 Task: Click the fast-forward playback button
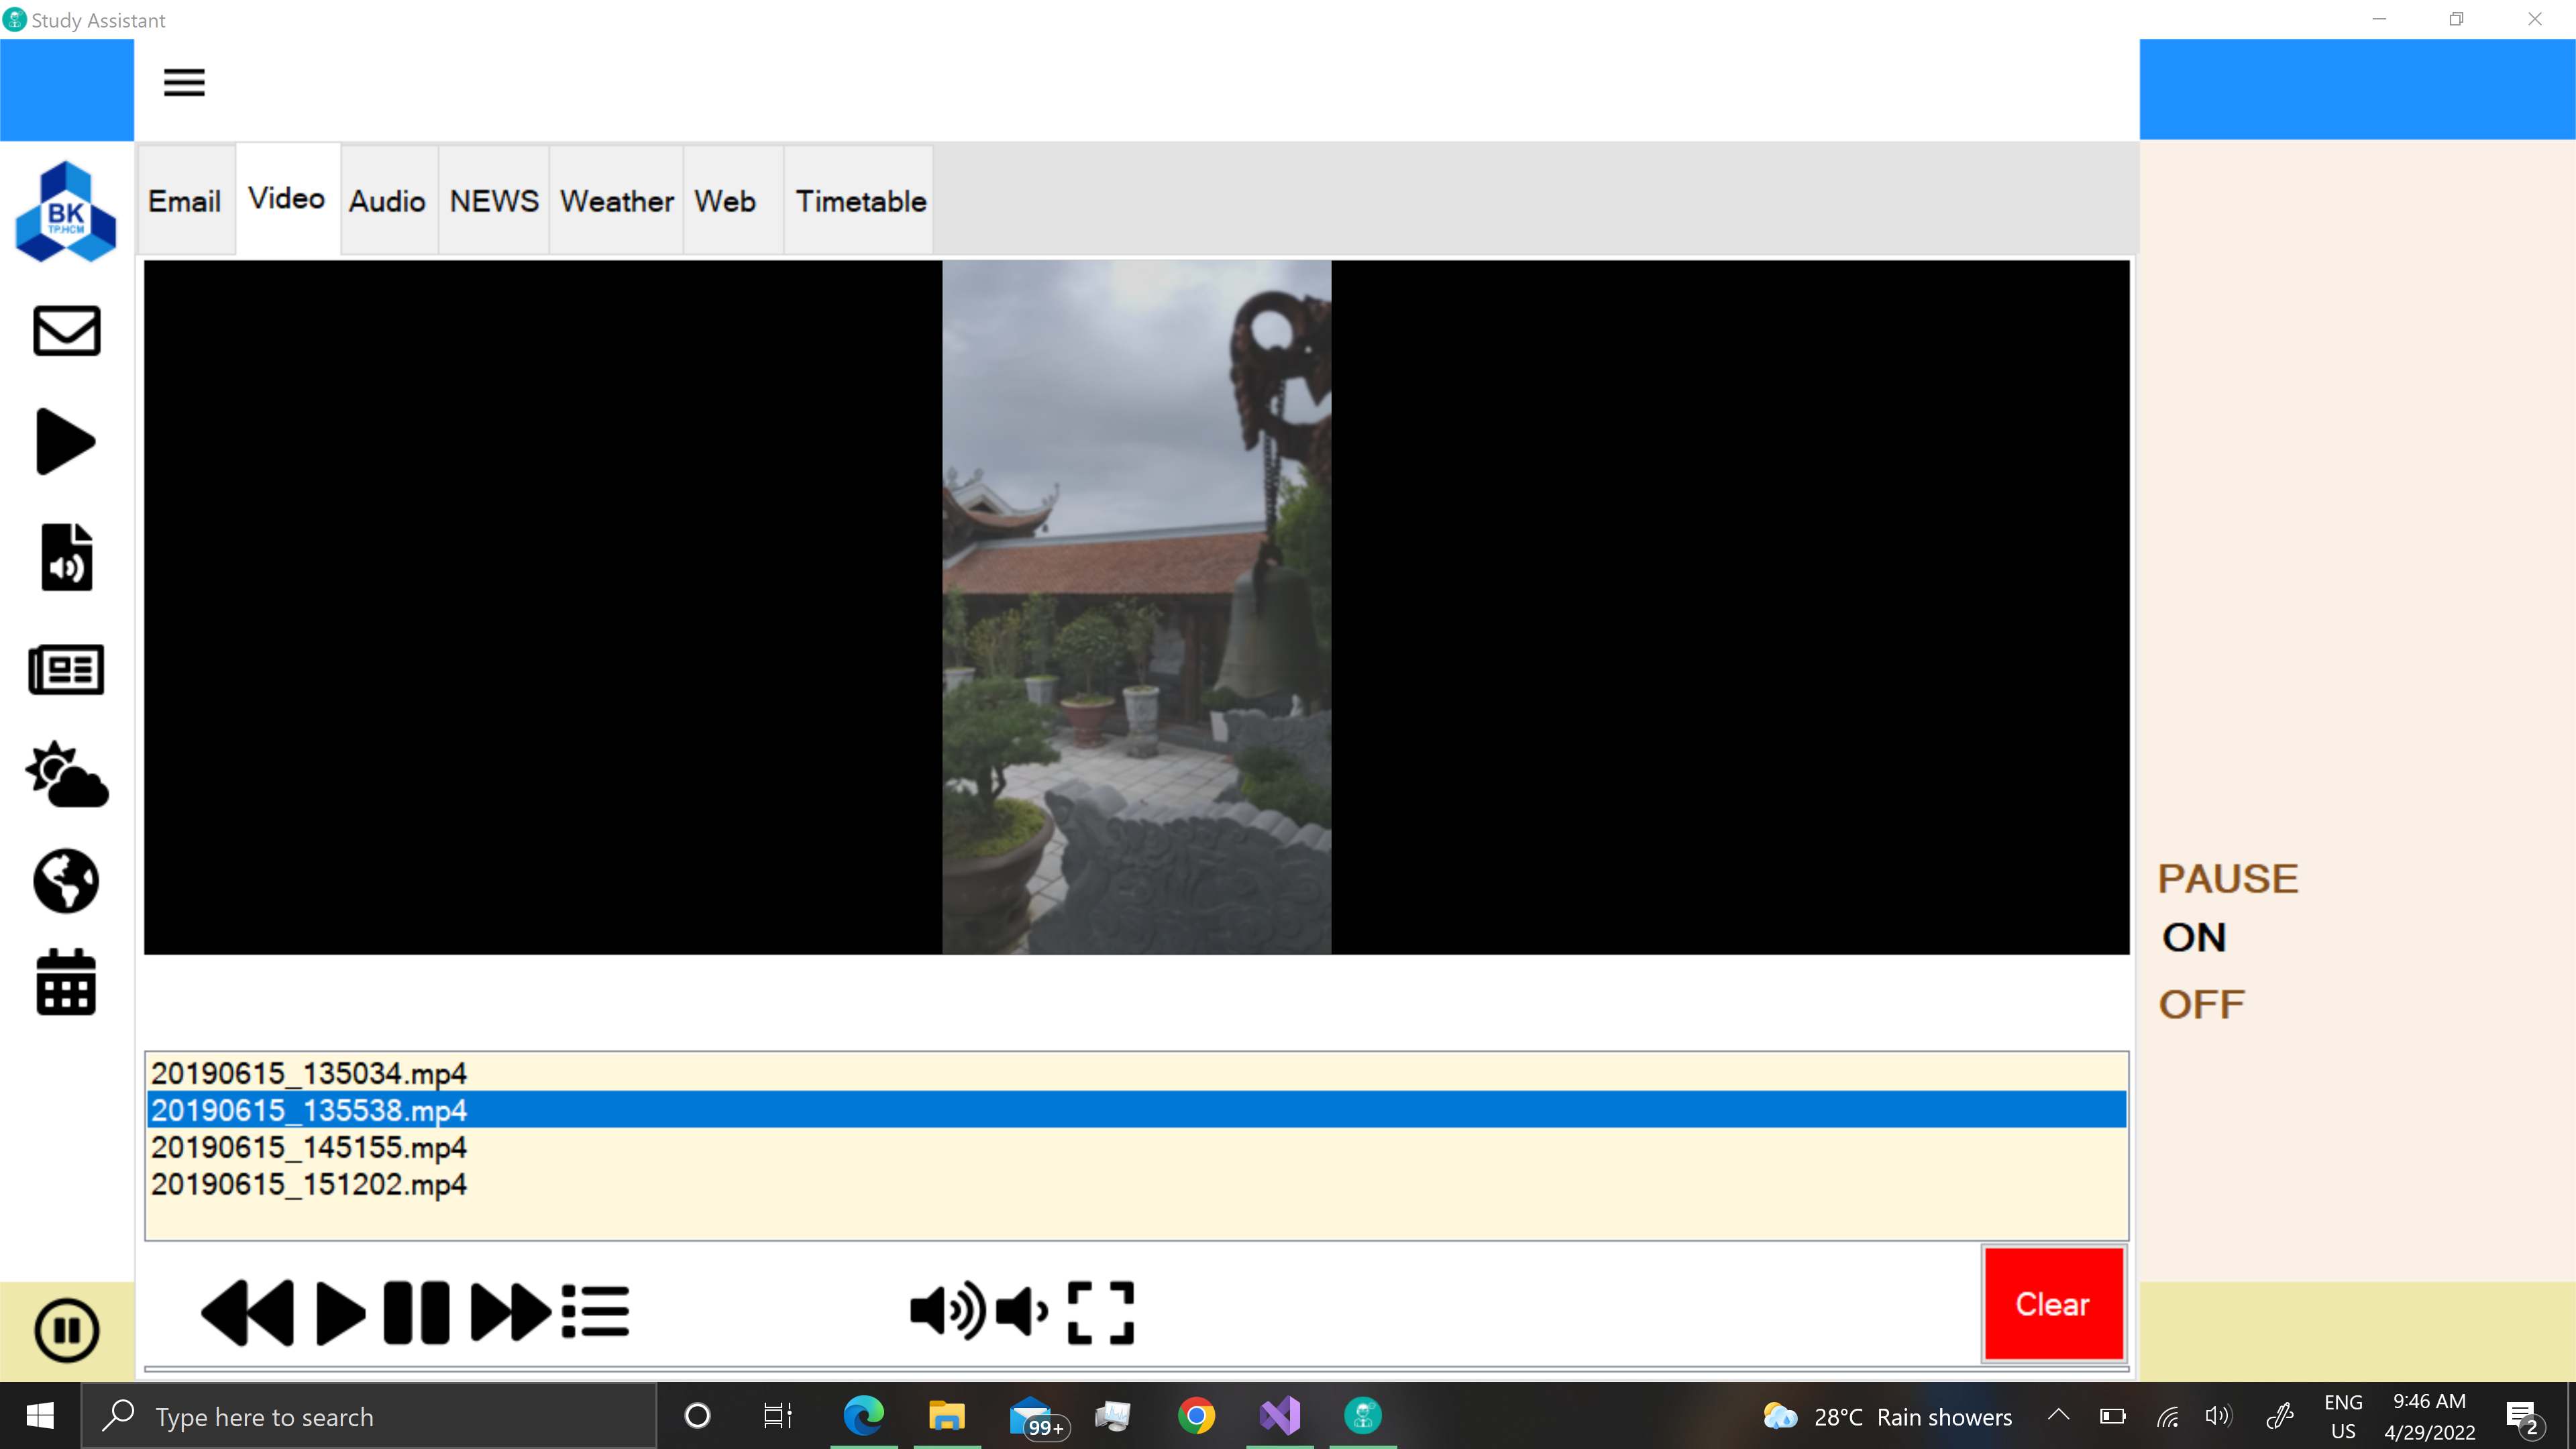pos(509,1312)
